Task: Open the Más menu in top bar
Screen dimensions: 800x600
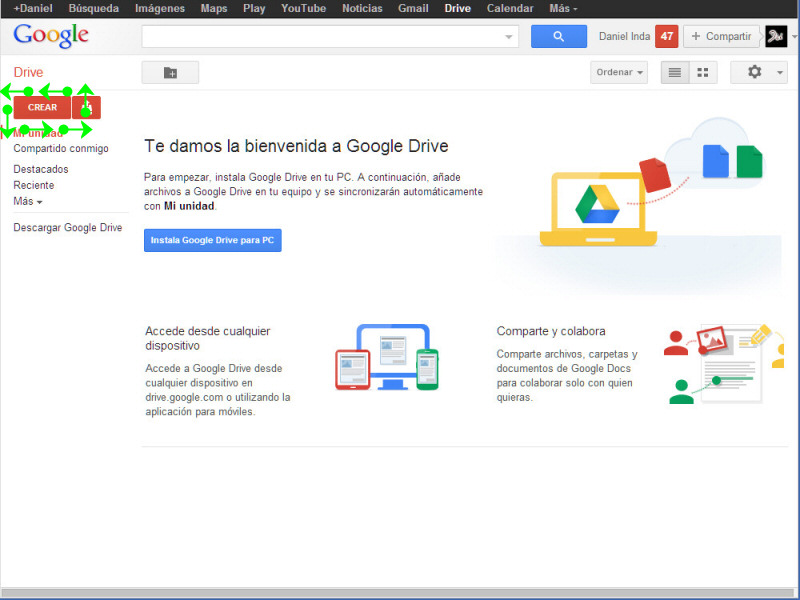Action: click(x=563, y=9)
